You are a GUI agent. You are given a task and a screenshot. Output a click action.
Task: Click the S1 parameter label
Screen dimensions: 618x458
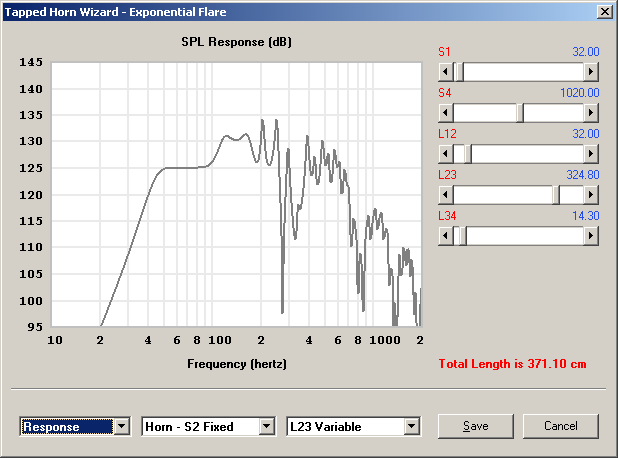click(x=444, y=52)
